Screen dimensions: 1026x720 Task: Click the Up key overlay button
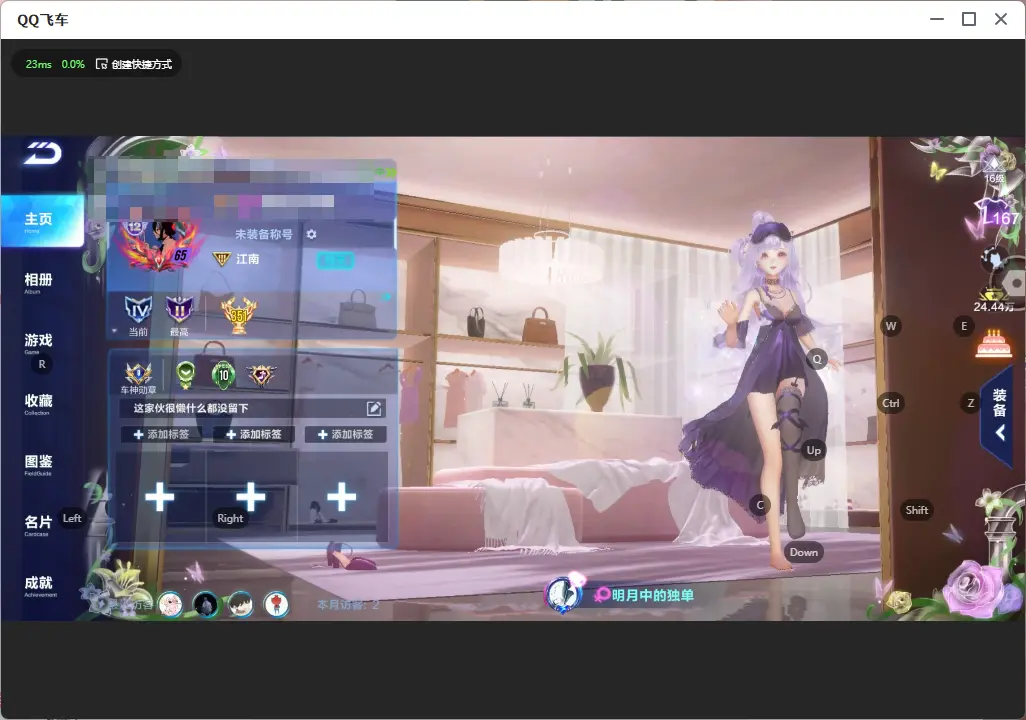coord(813,450)
